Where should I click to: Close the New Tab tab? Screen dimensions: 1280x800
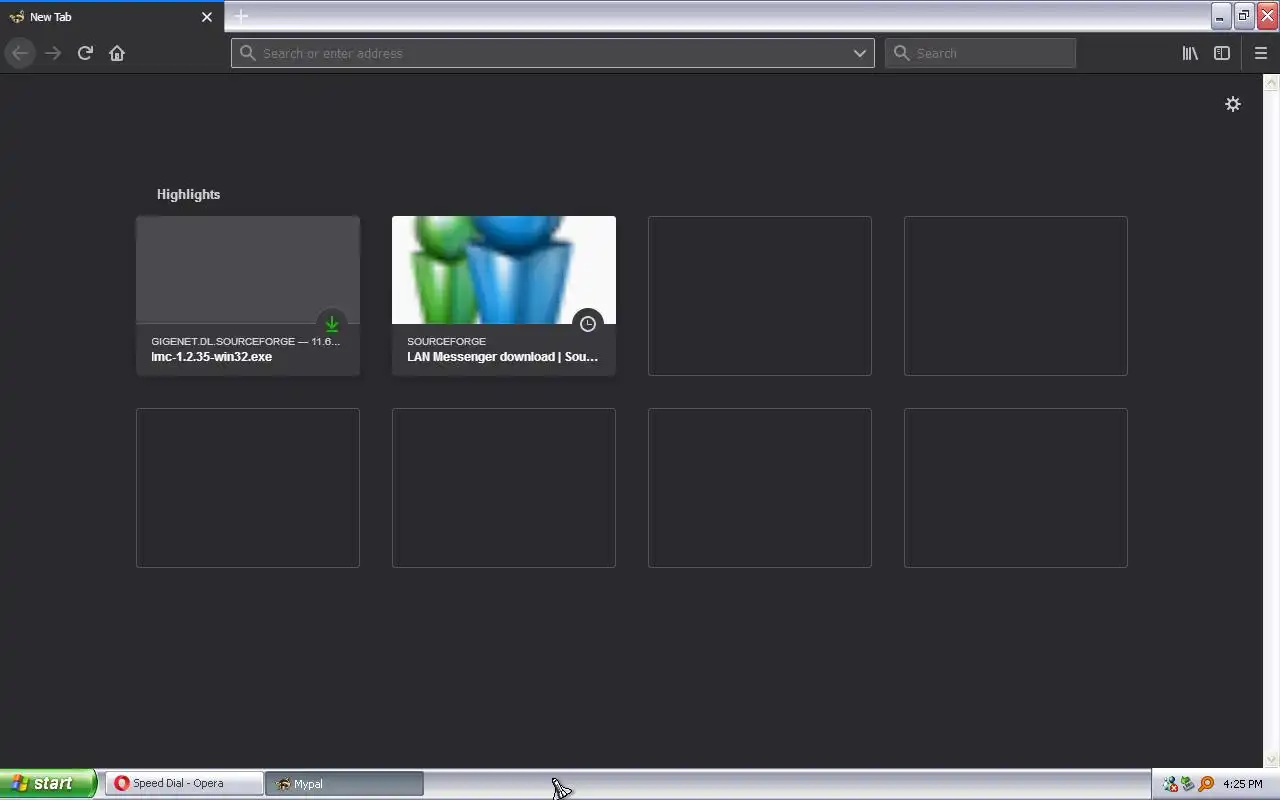(x=207, y=17)
